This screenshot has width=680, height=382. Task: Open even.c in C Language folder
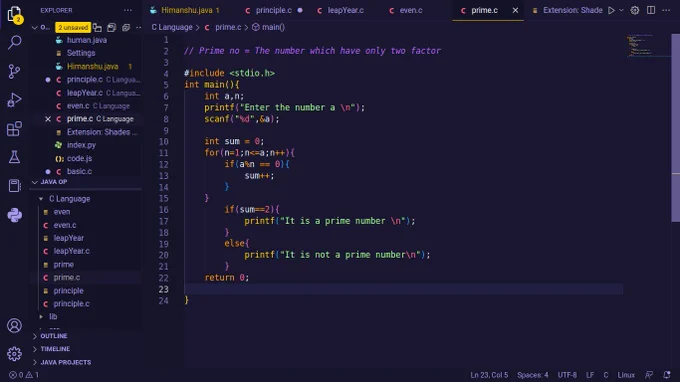click(x=65, y=225)
